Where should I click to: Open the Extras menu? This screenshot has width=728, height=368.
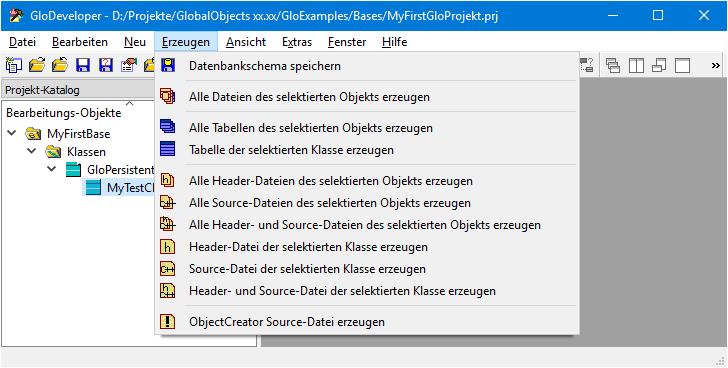pos(297,42)
